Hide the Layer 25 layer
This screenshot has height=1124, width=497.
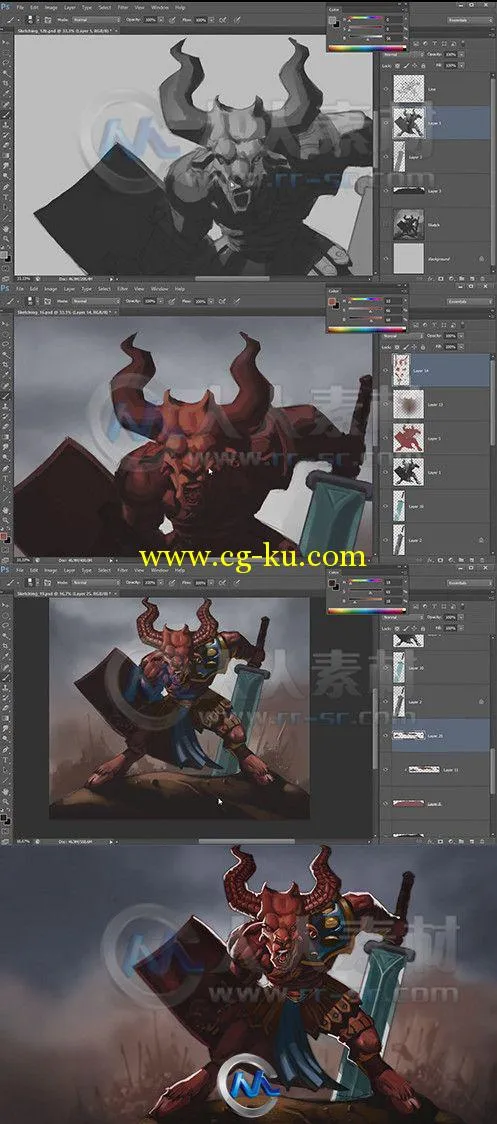tap(386, 735)
